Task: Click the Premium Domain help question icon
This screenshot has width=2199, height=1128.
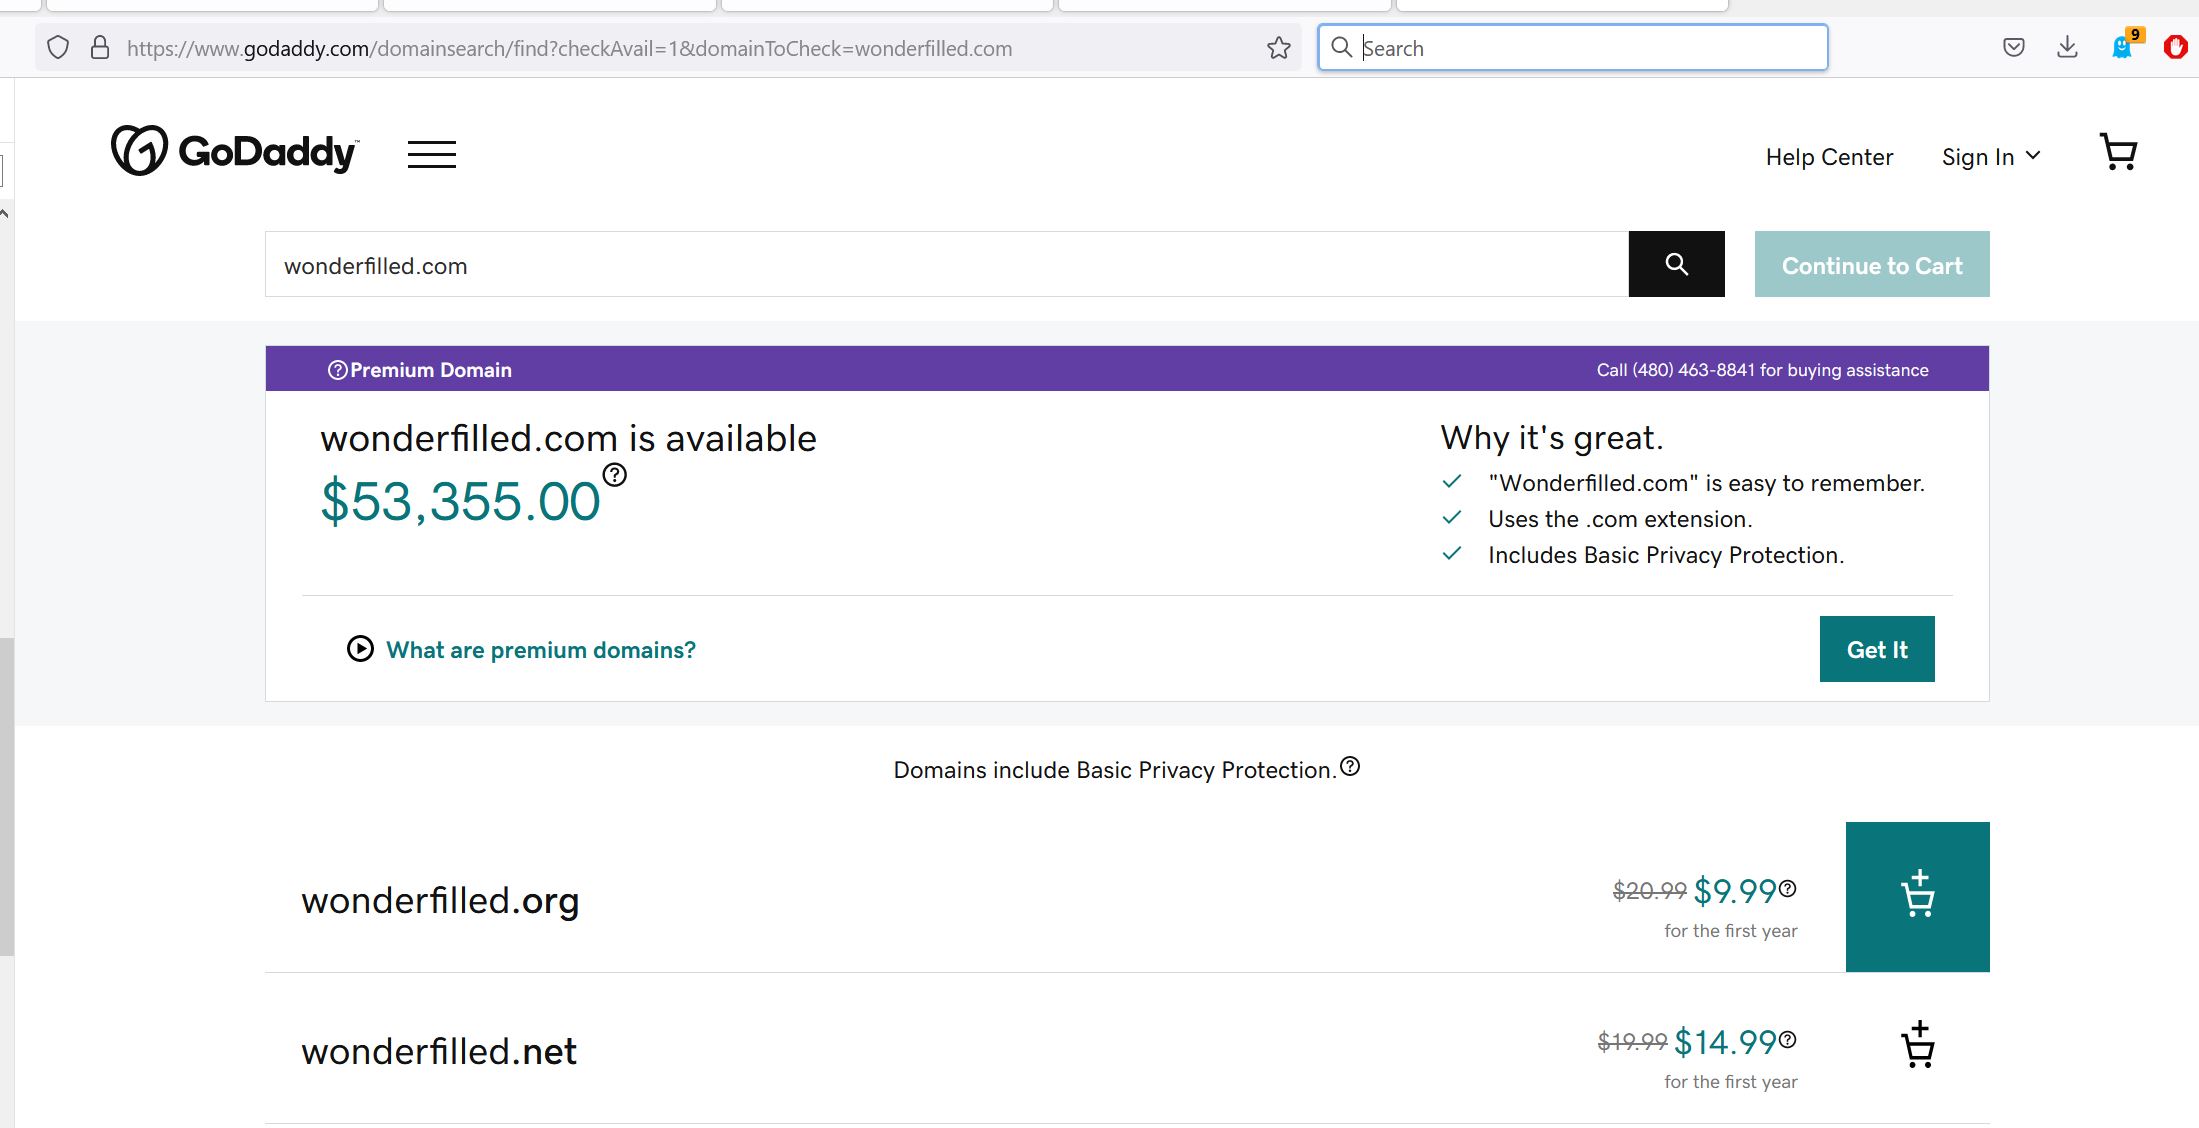Action: tap(337, 370)
